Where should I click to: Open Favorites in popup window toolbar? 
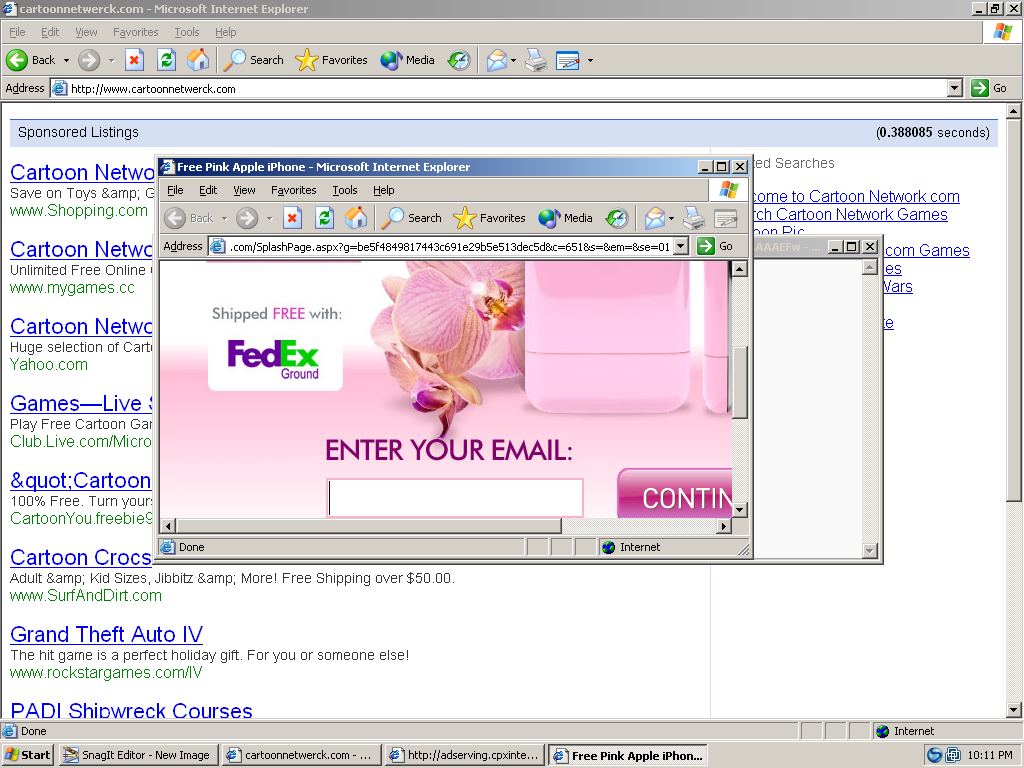489,218
